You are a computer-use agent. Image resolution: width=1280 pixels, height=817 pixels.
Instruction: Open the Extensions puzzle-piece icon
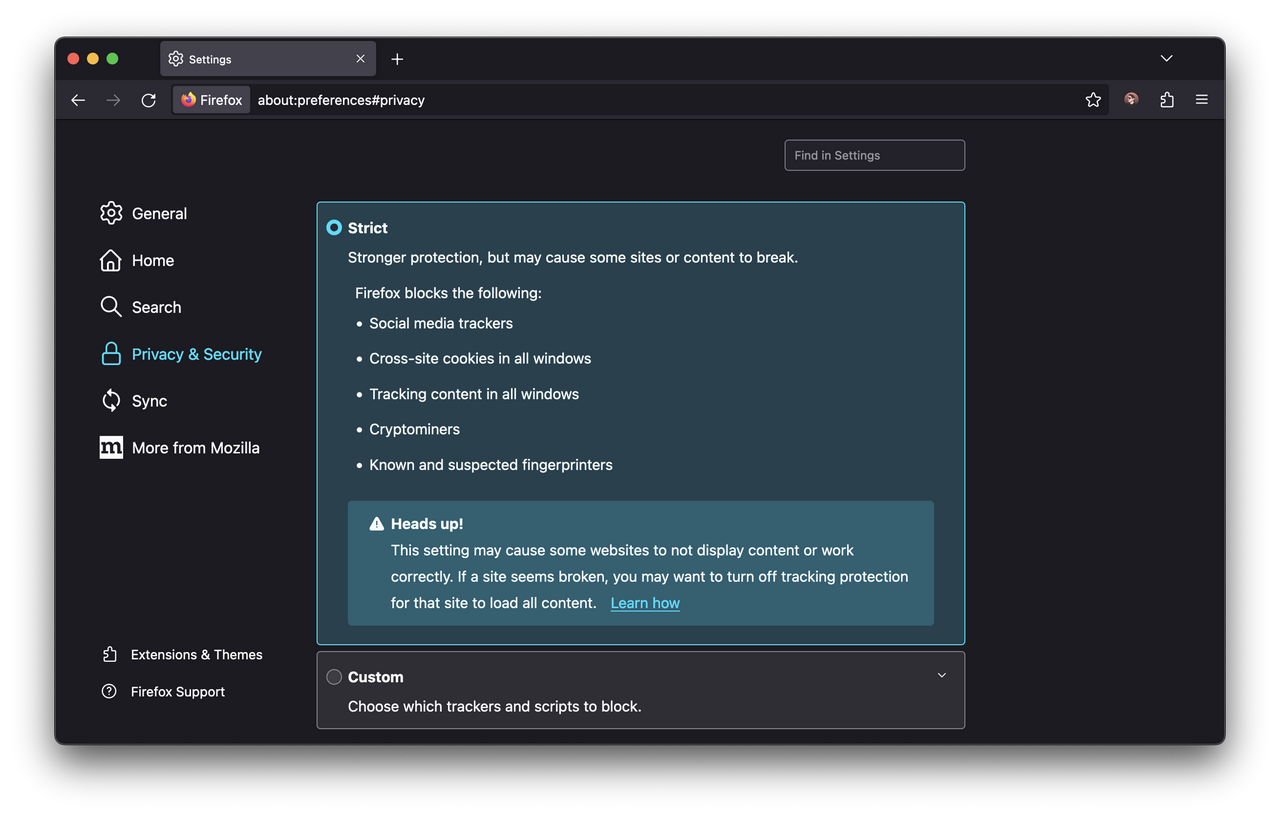coord(1166,100)
